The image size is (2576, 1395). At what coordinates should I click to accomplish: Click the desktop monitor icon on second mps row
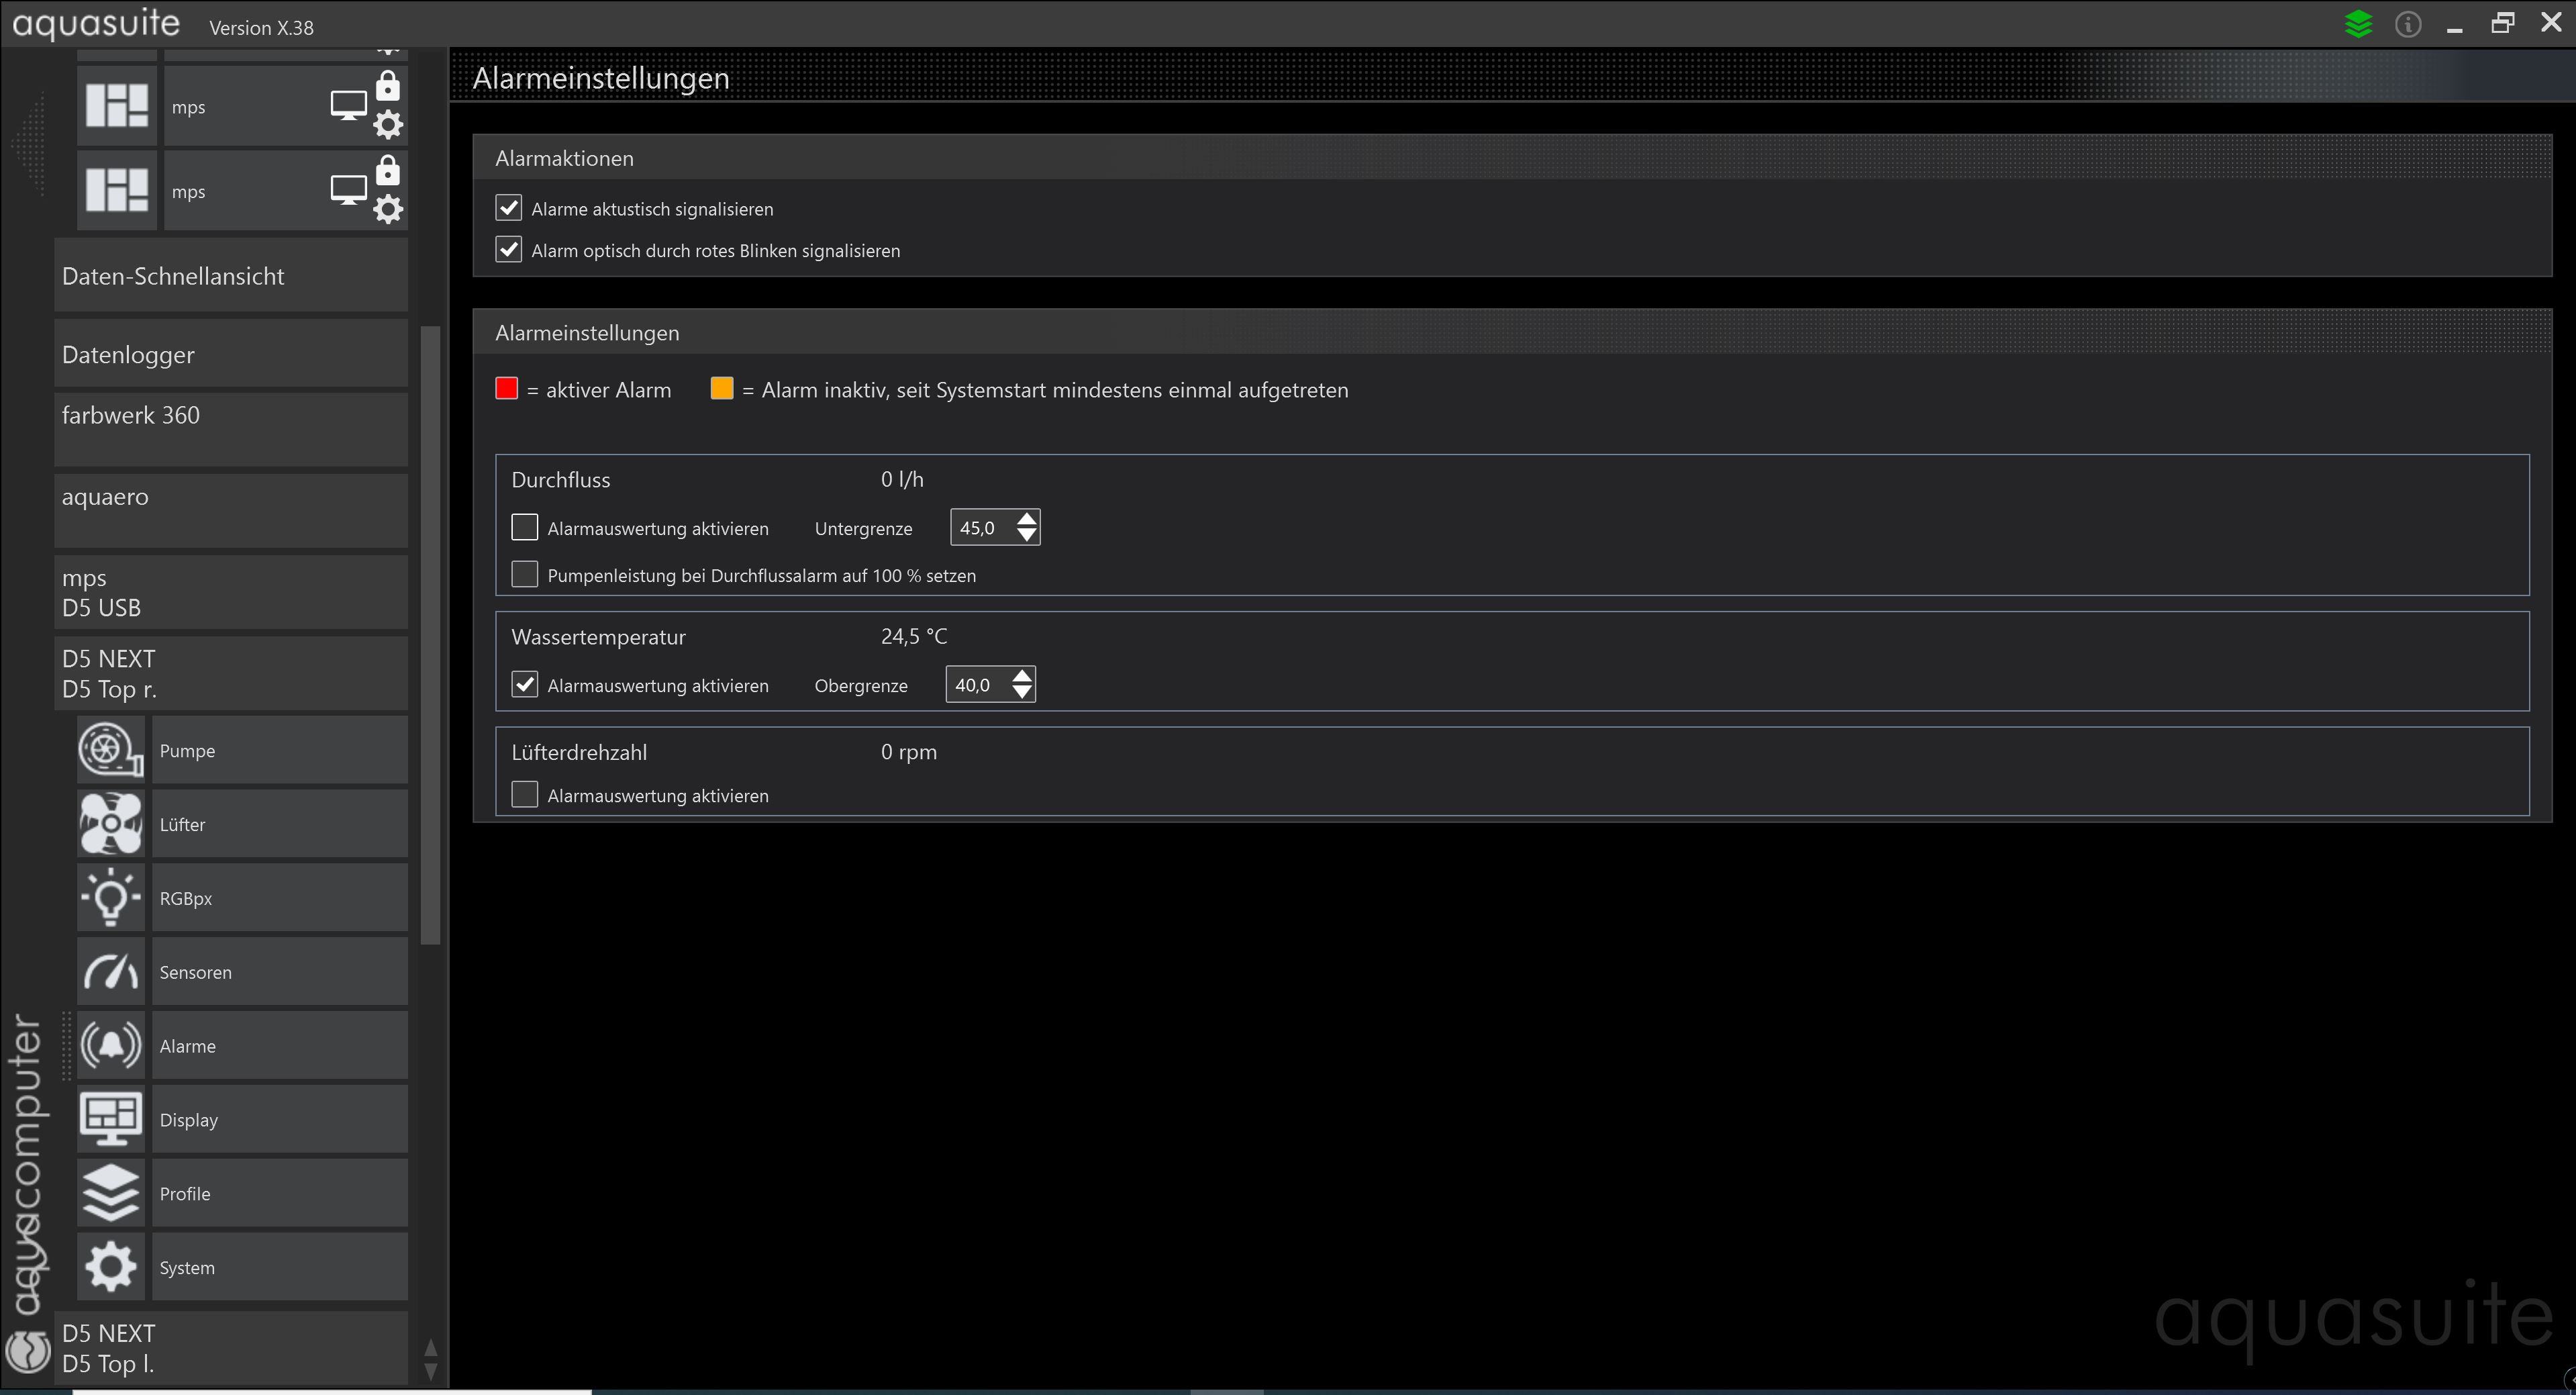[348, 190]
